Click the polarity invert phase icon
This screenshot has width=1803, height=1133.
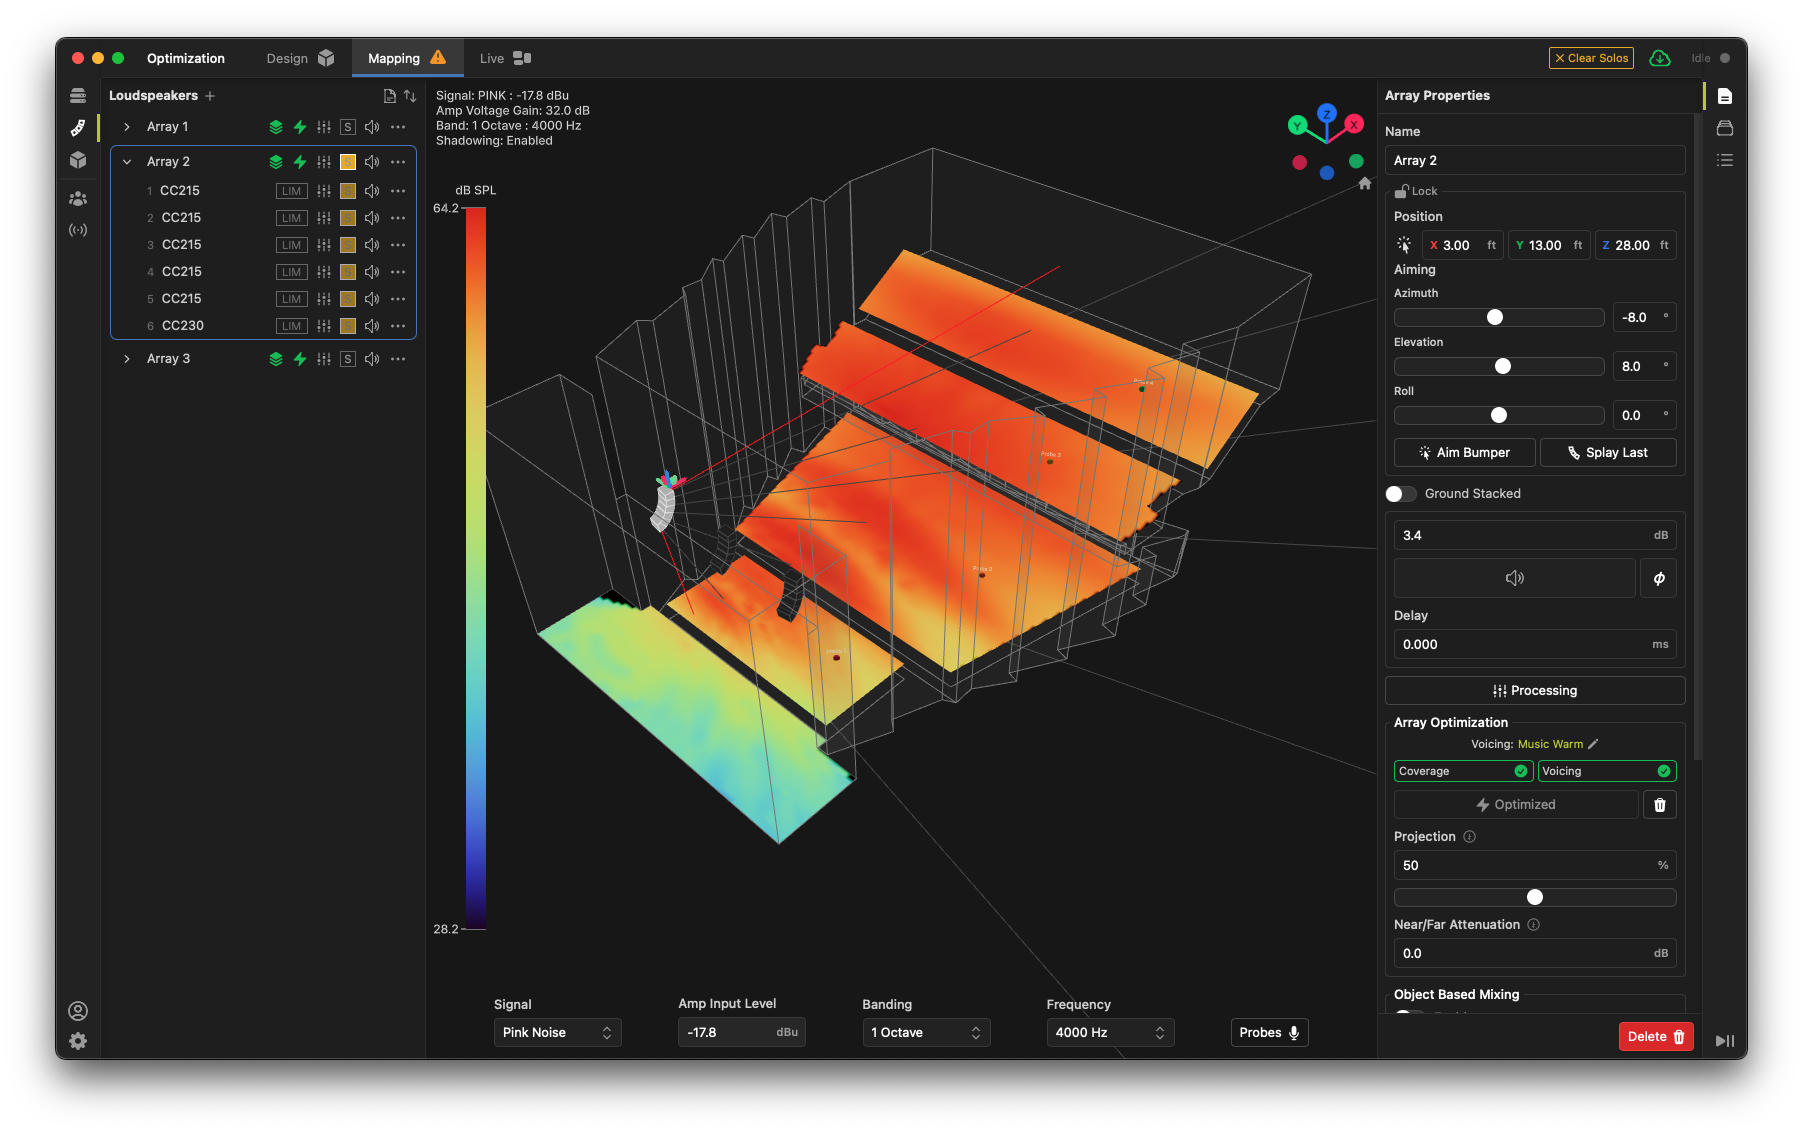point(1658,578)
